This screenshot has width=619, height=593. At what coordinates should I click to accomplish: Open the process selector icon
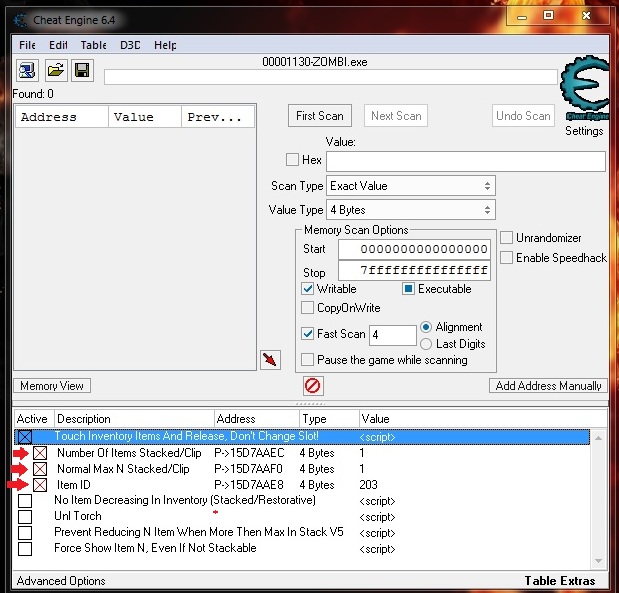(27, 71)
